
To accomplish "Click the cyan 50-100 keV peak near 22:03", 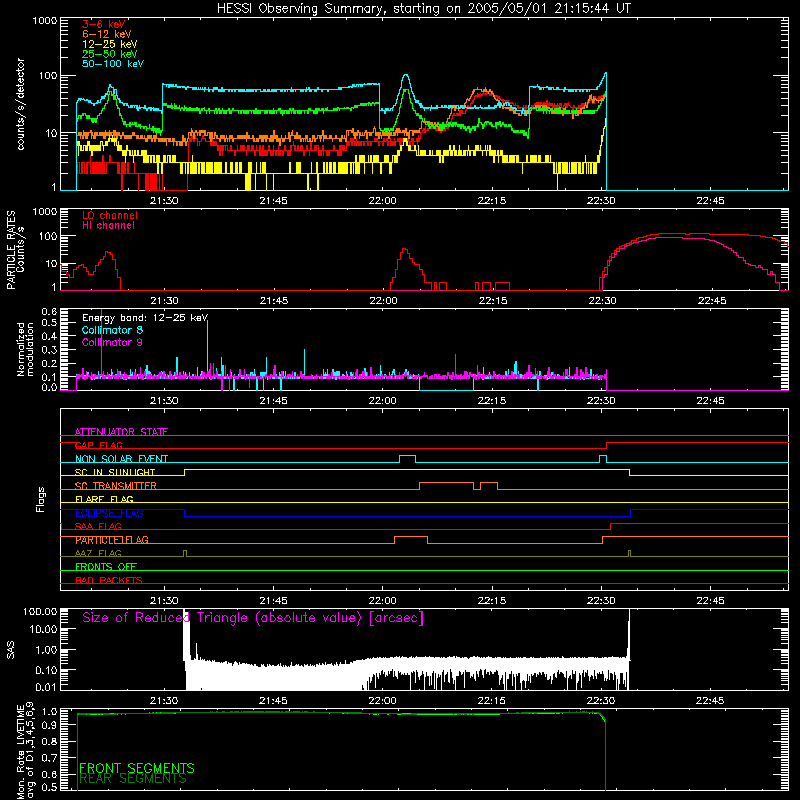I will point(406,76).
